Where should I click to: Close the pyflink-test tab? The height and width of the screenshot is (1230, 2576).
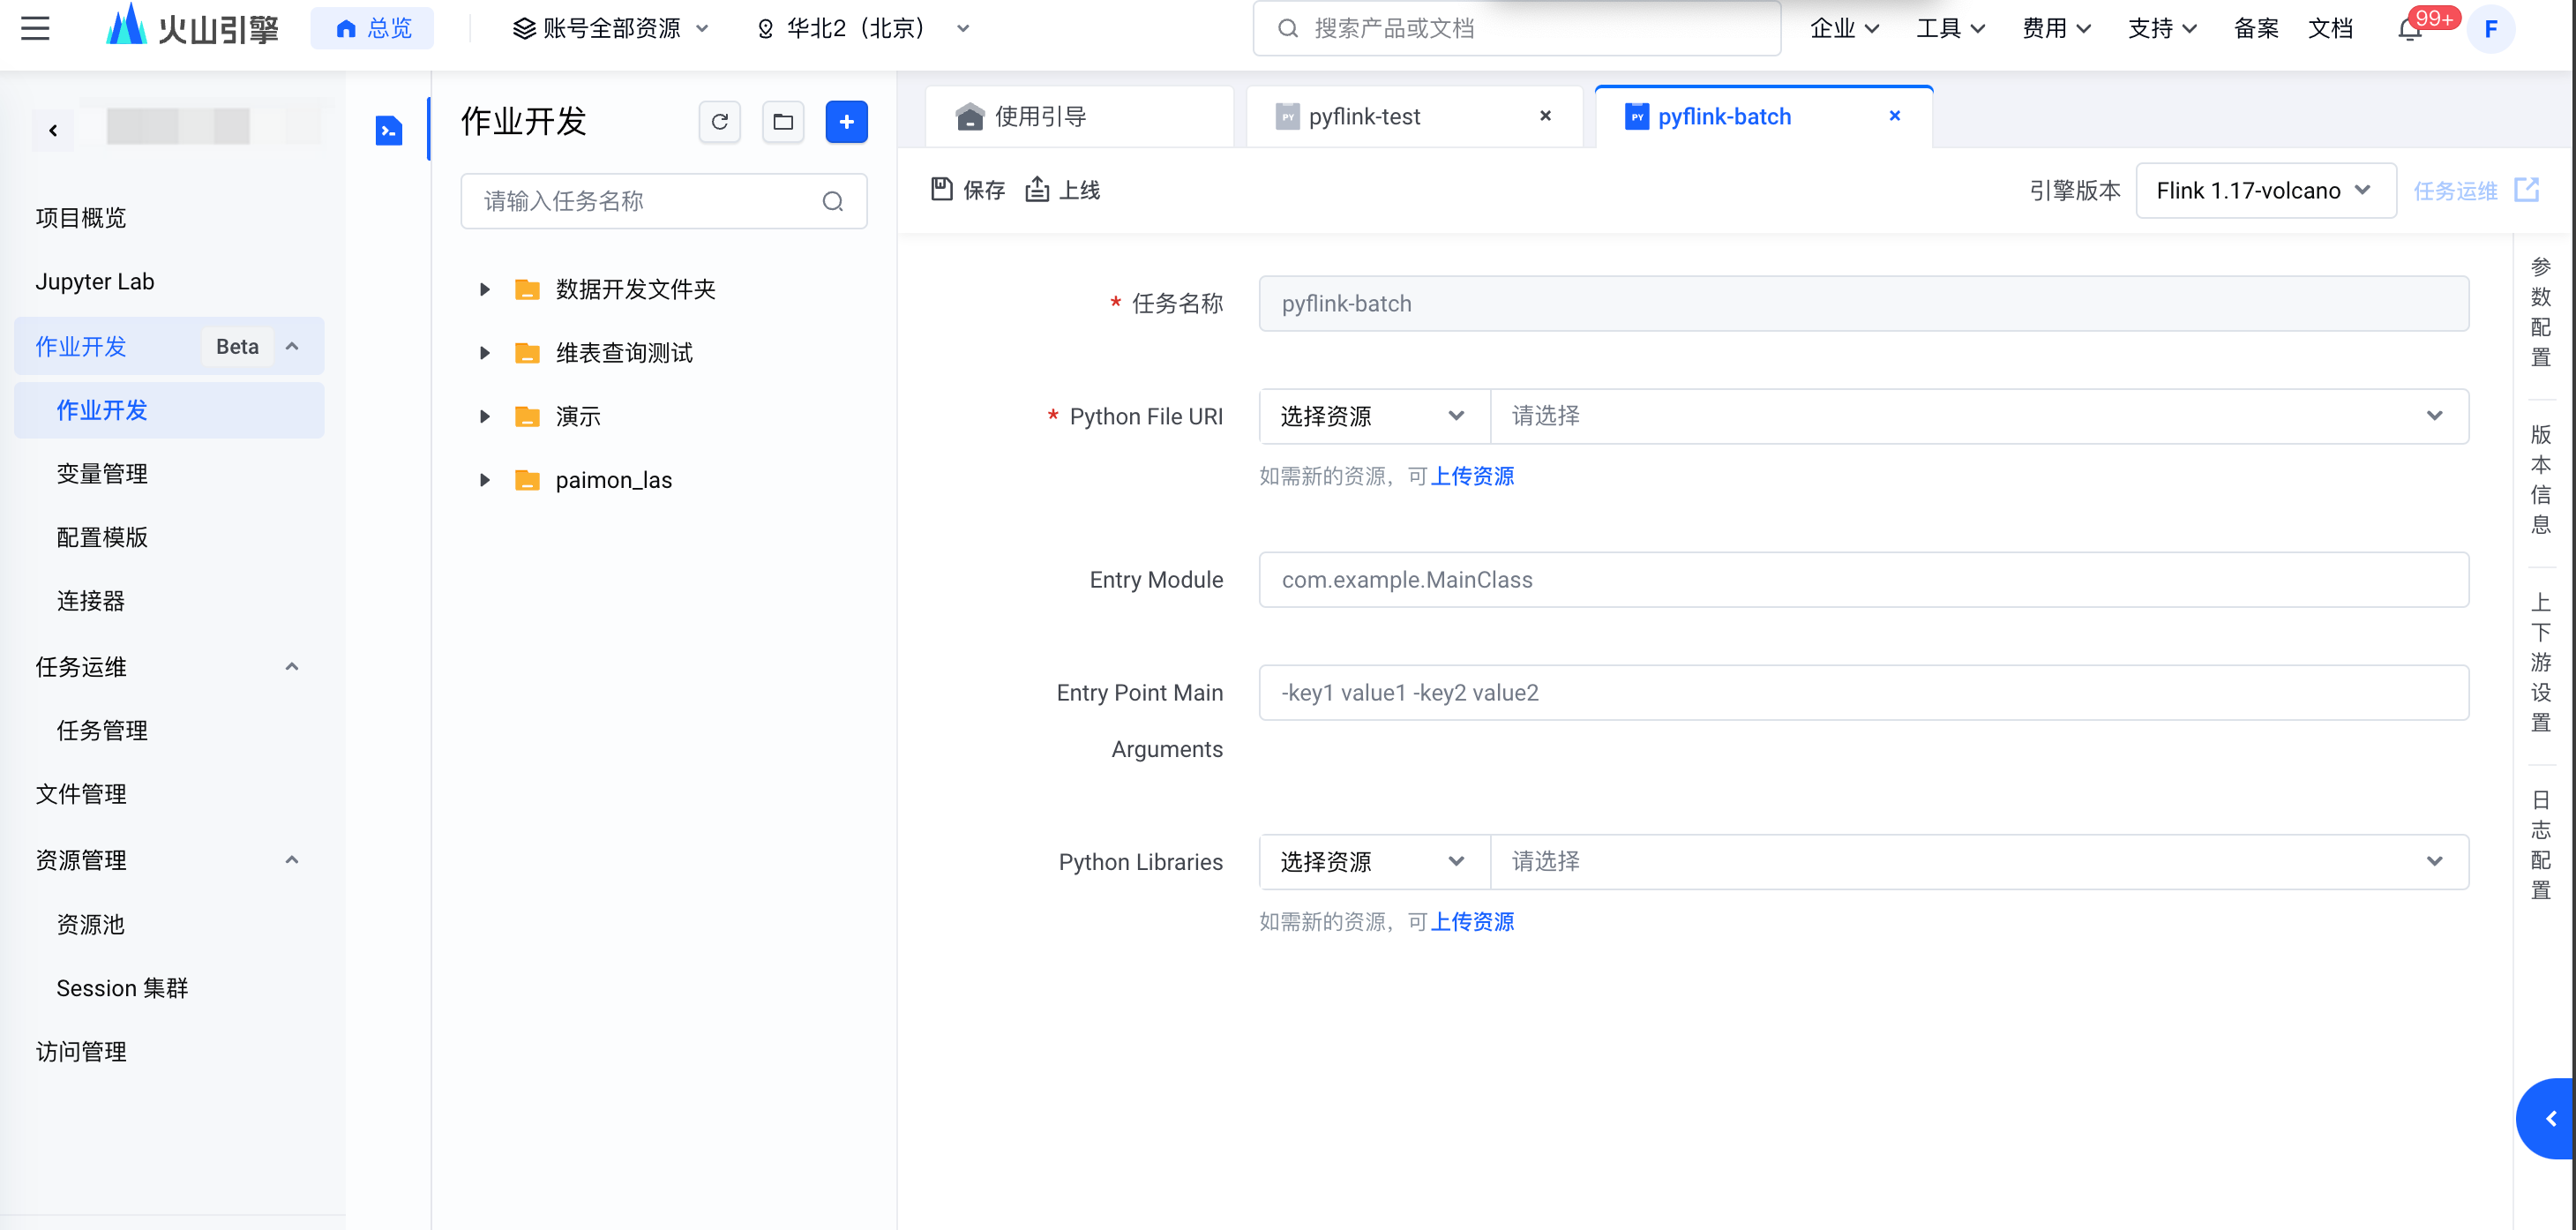pyautogui.click(x=1546, y=116)
